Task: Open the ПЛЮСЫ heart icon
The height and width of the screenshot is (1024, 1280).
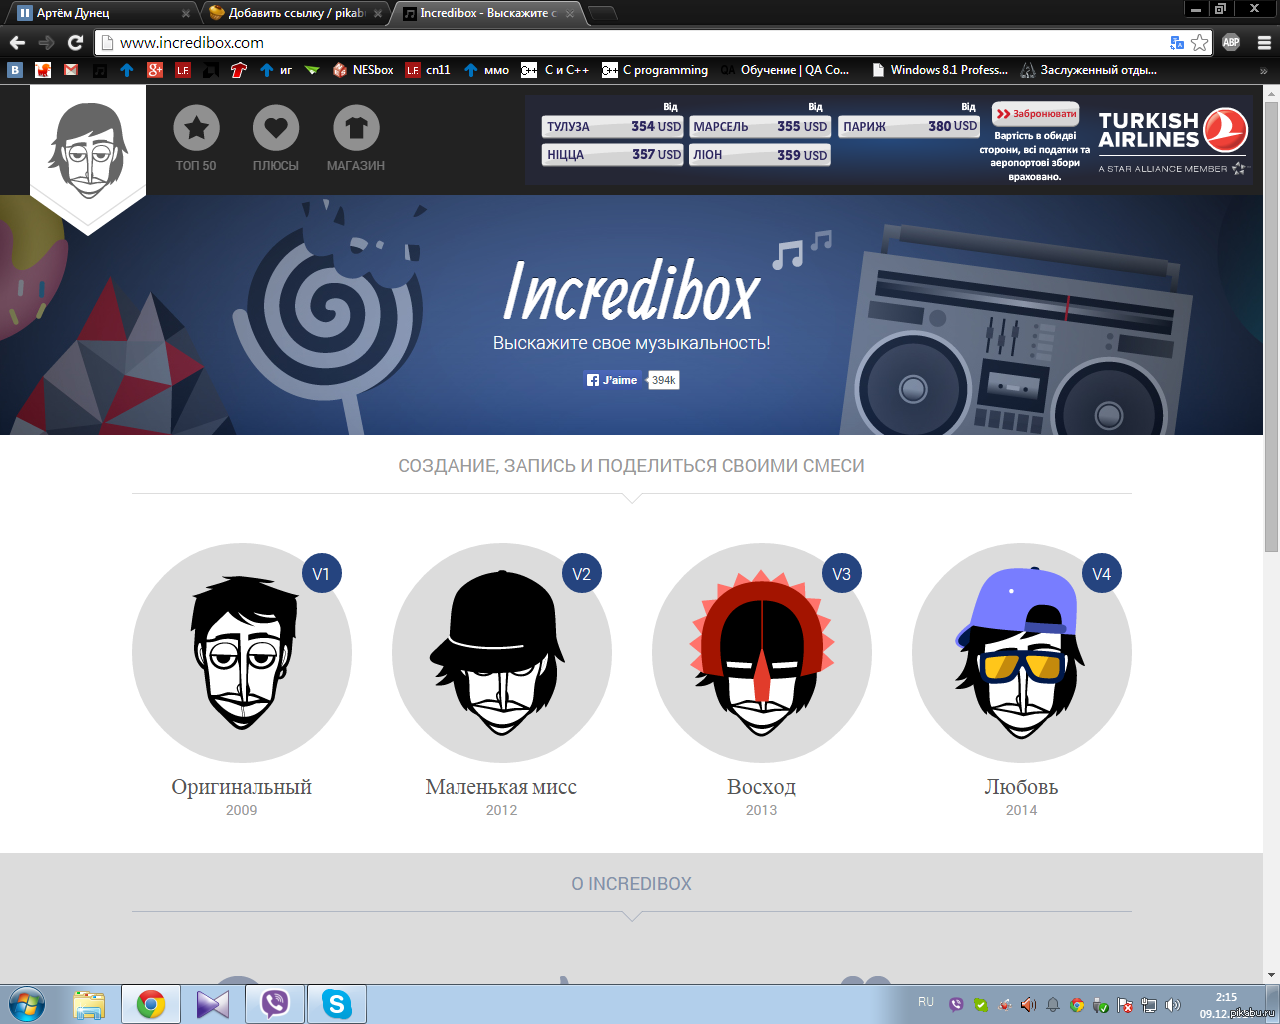Action: pyautogui.click(x=276, y=128)
